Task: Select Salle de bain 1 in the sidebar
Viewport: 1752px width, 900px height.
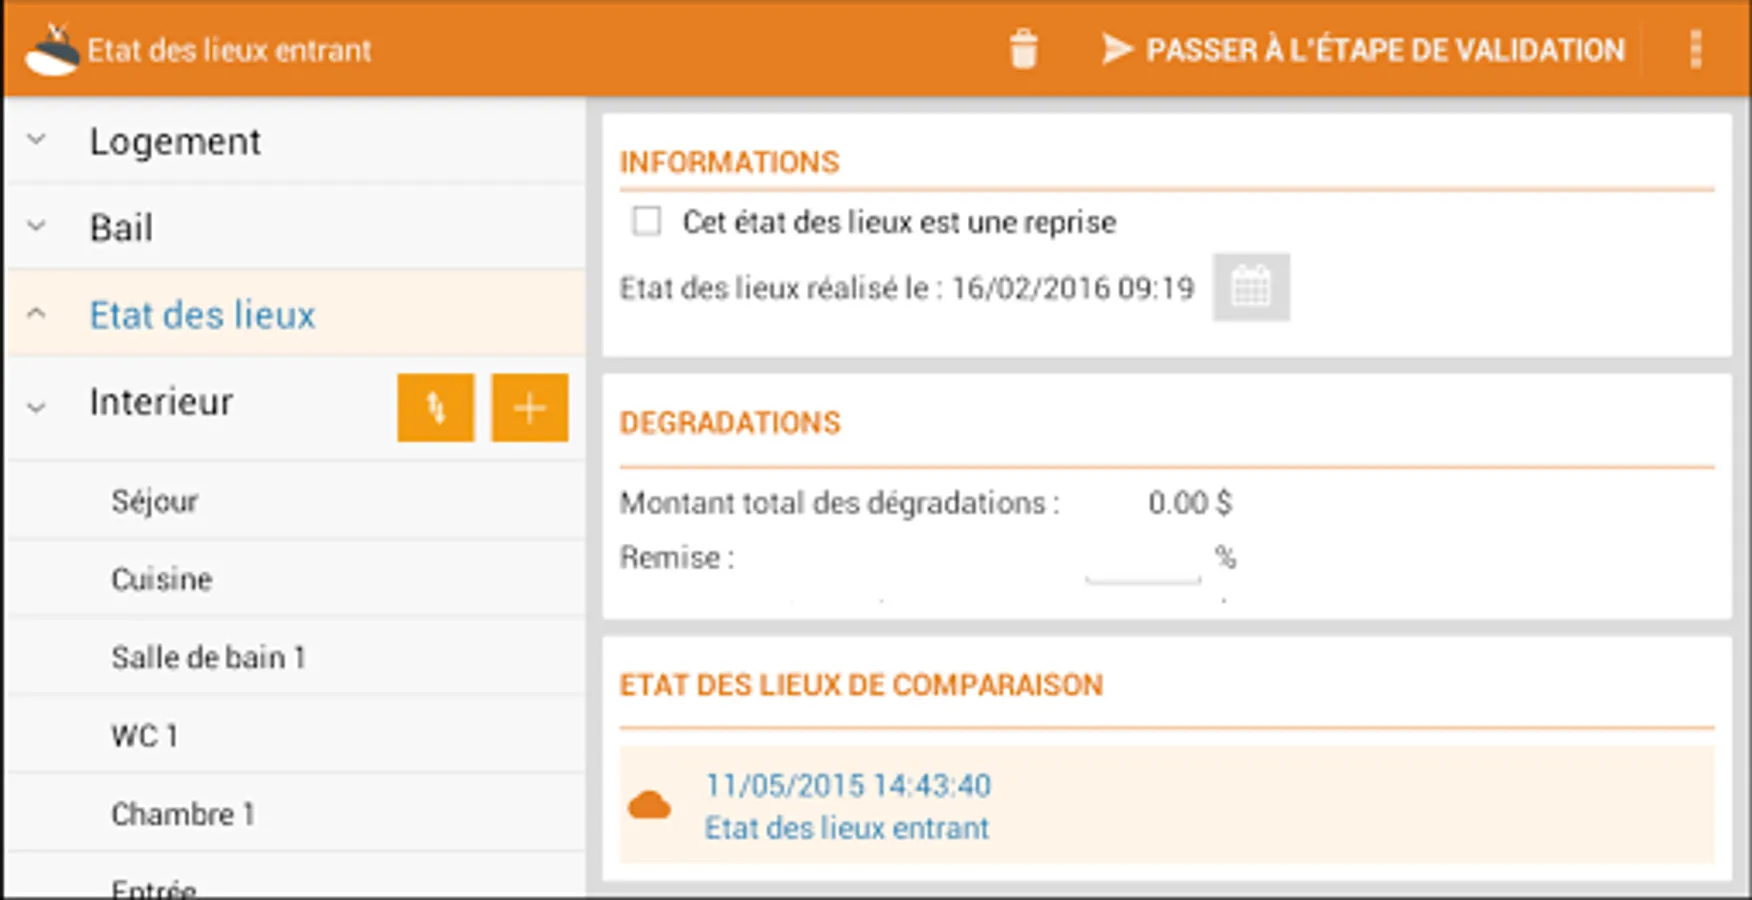Action: 209,657
